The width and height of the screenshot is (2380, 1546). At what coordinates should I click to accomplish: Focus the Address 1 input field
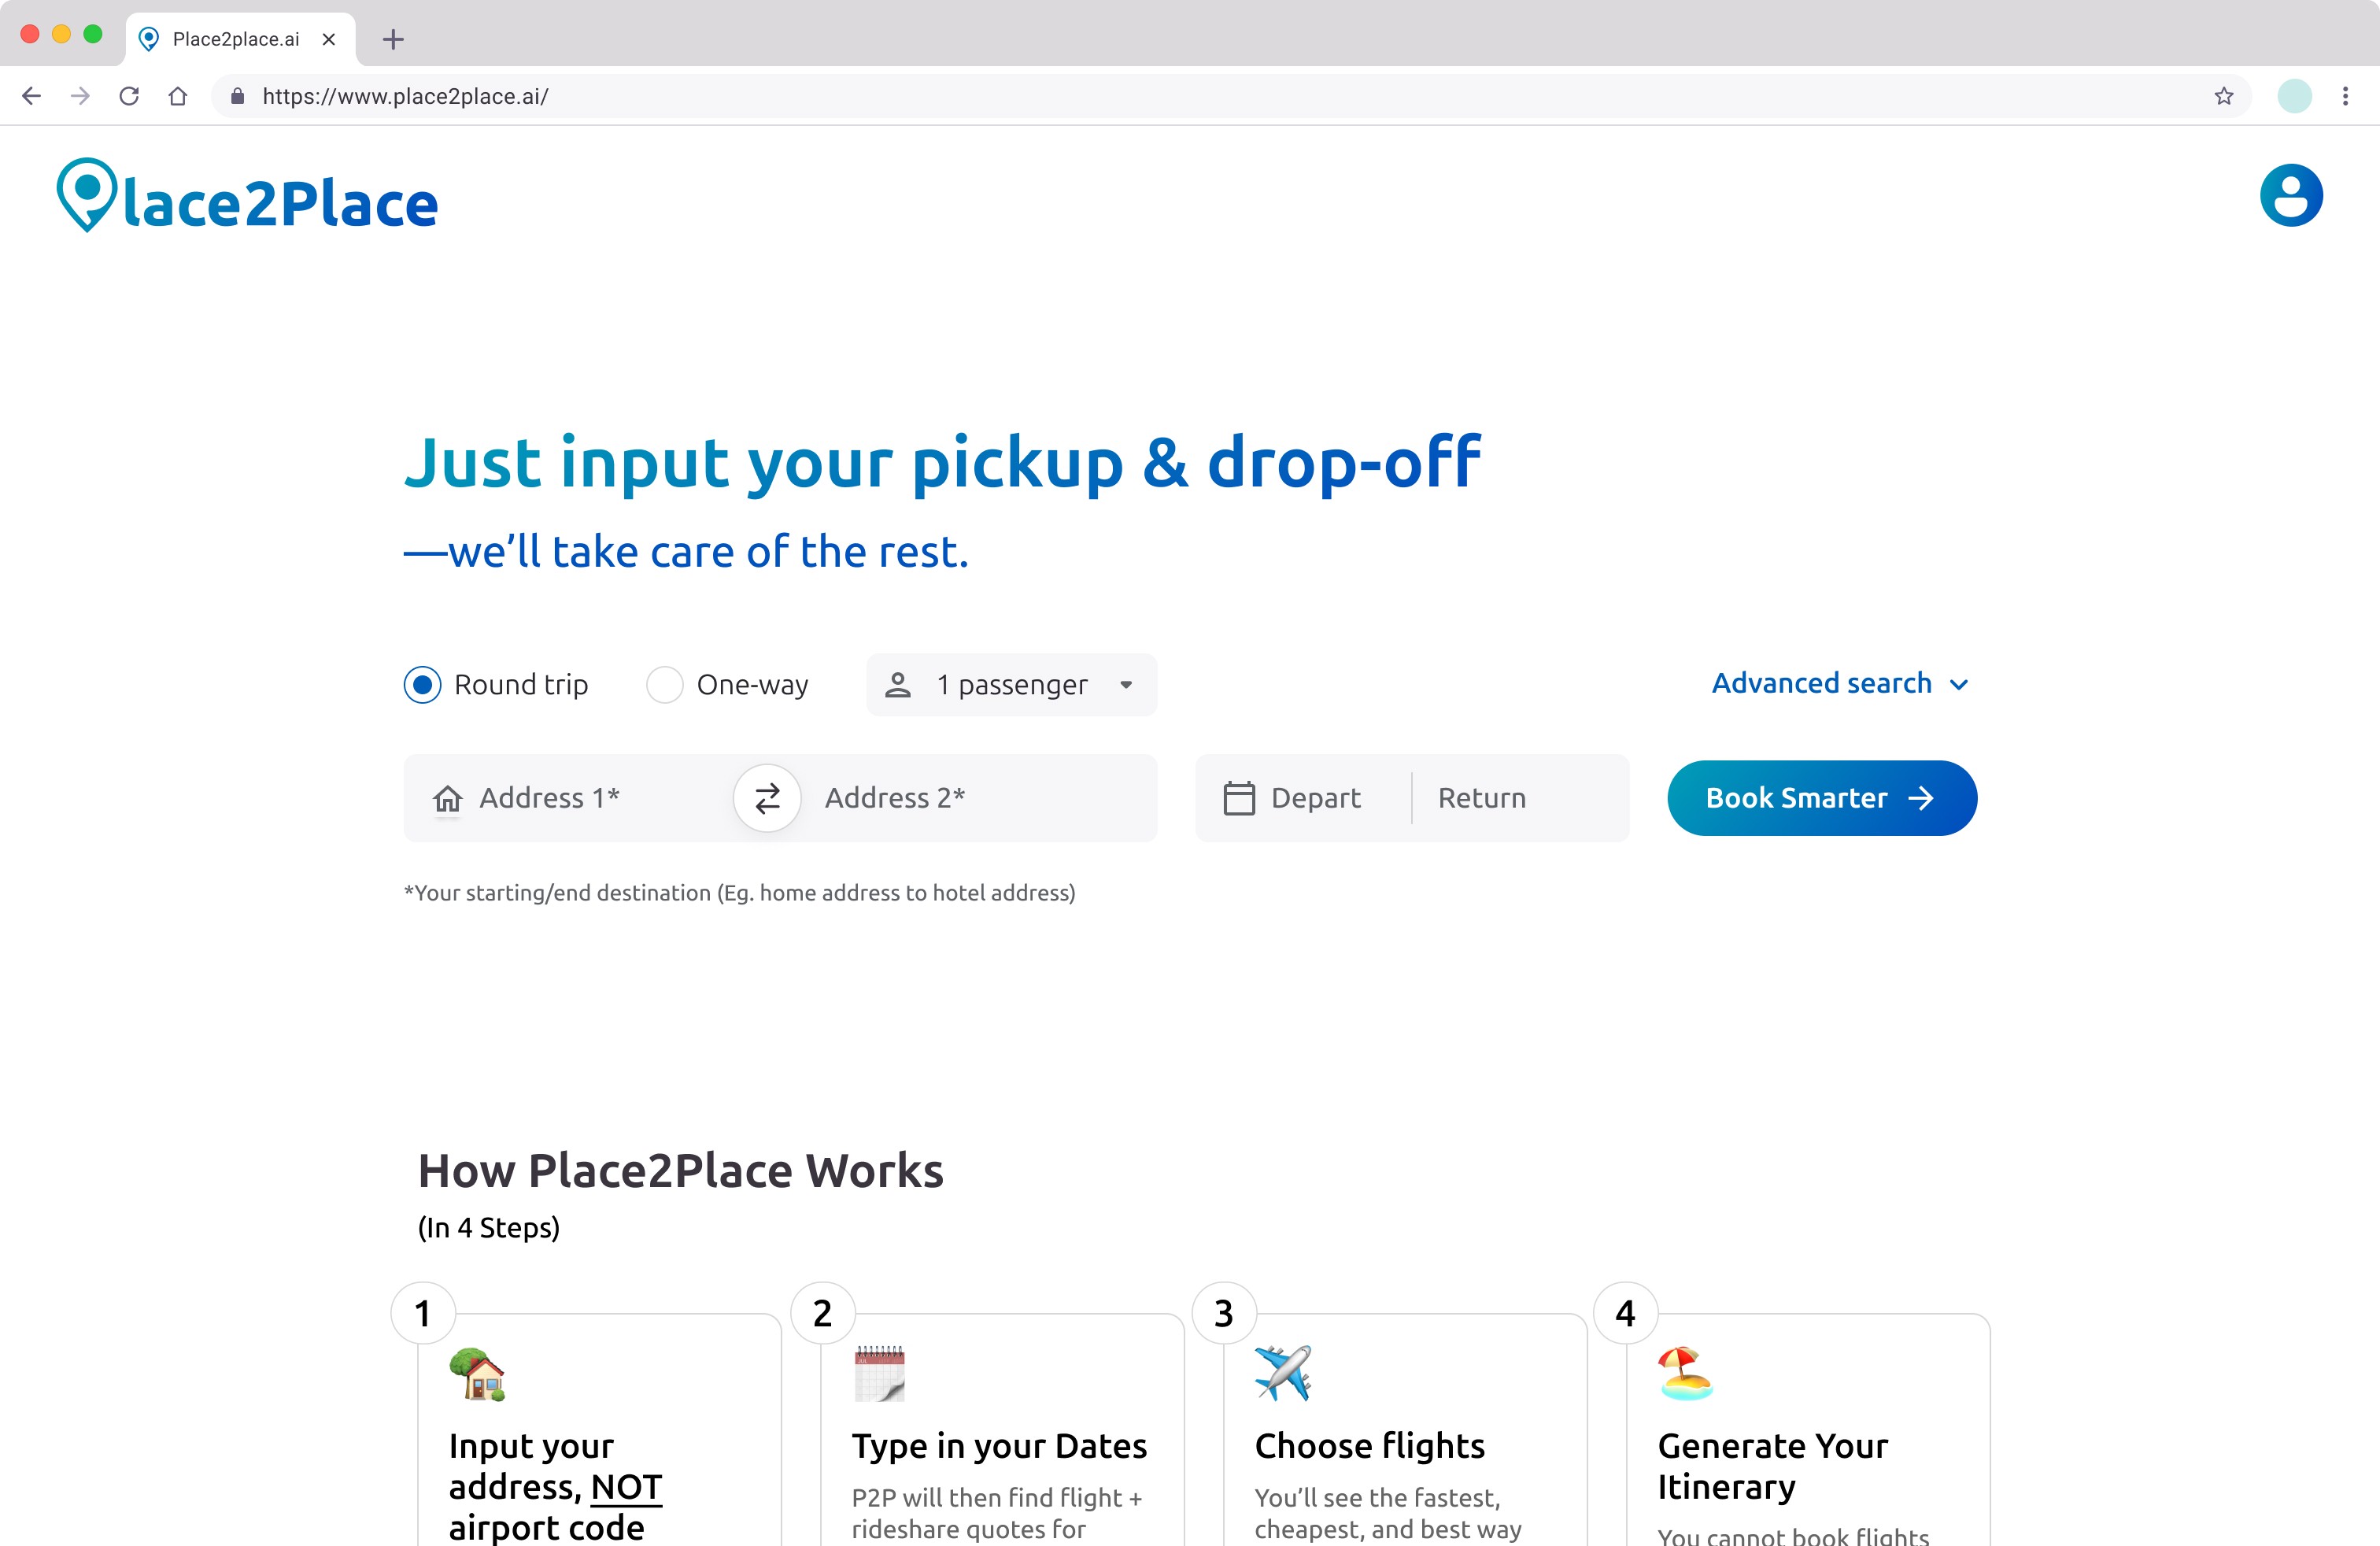pos(568,798)
